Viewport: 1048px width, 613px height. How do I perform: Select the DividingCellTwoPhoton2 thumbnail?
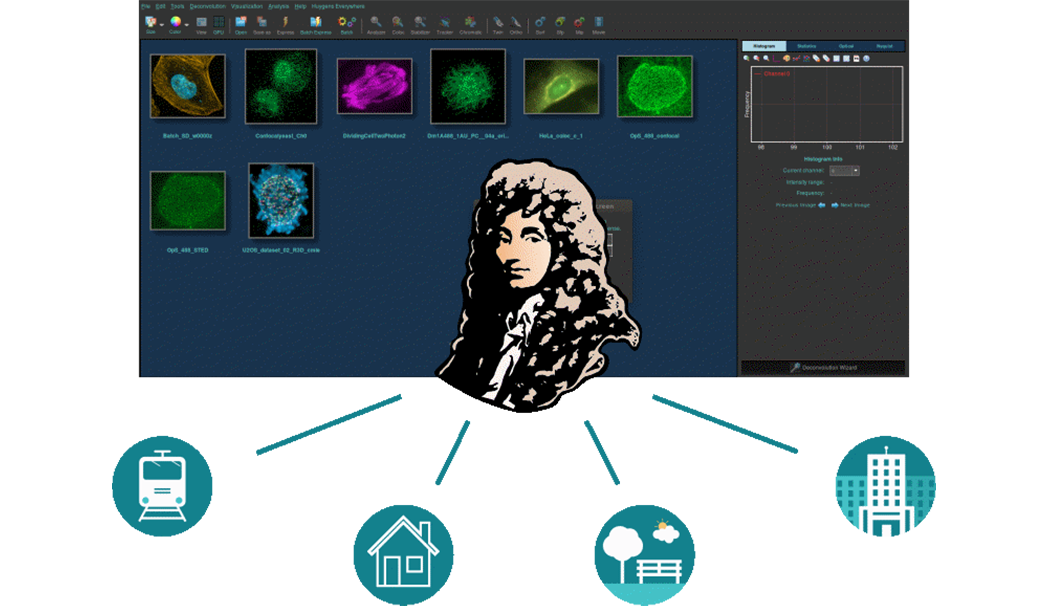click(374, 90)
